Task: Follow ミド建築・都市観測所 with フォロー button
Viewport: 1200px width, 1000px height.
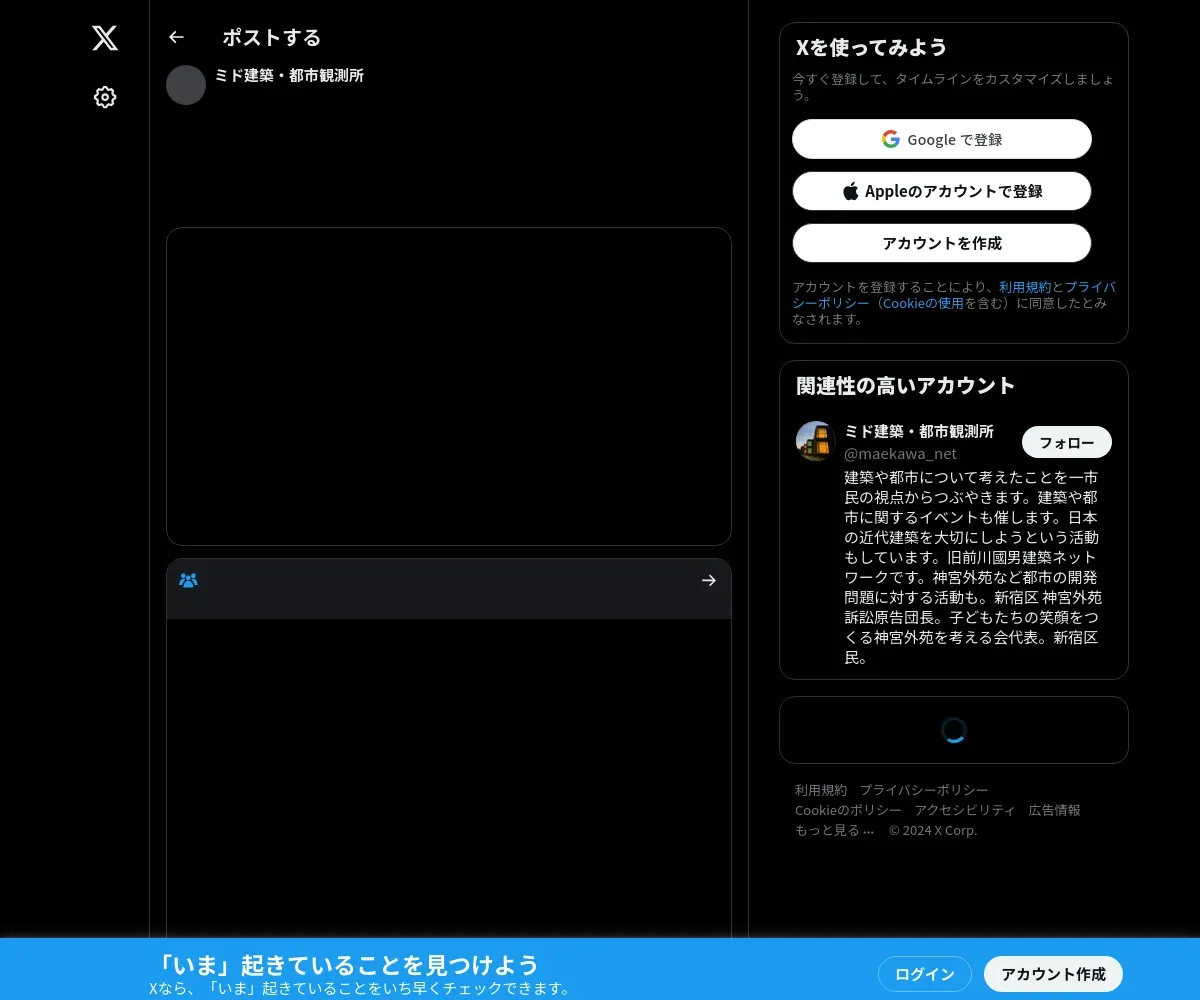Action: (x=1067, y=442)
